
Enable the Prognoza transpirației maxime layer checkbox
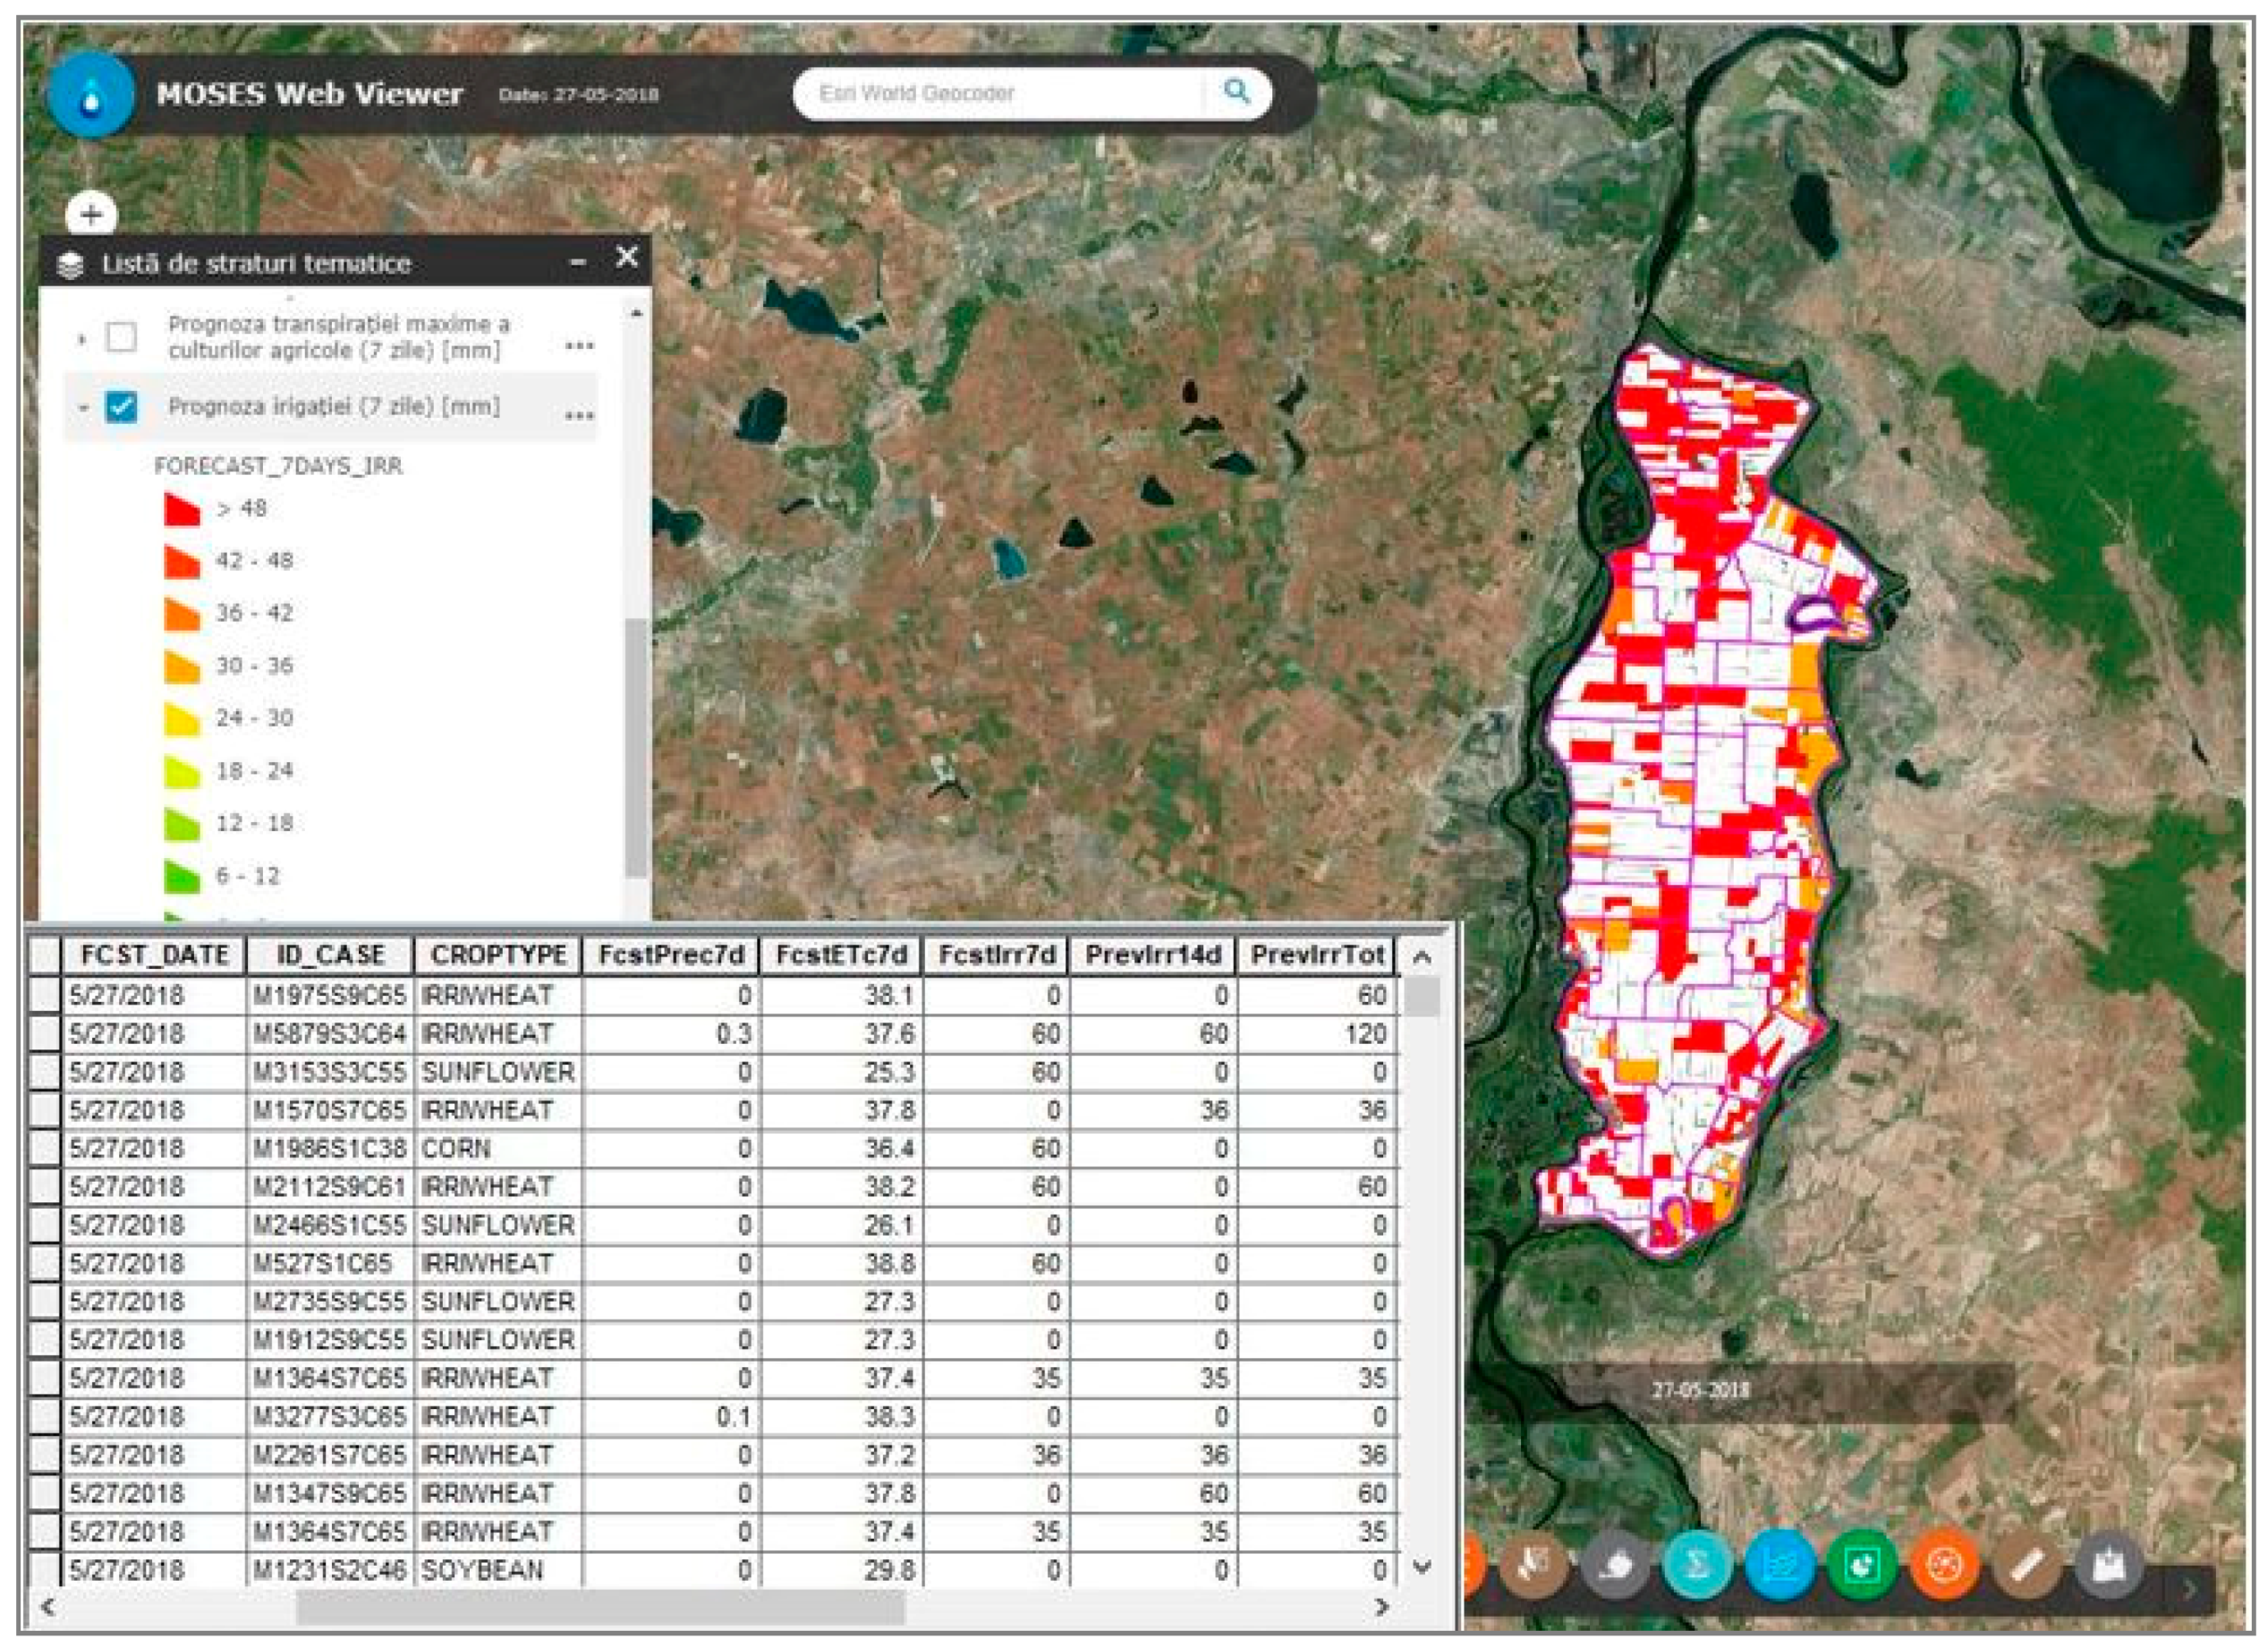(x=122, y=337)
